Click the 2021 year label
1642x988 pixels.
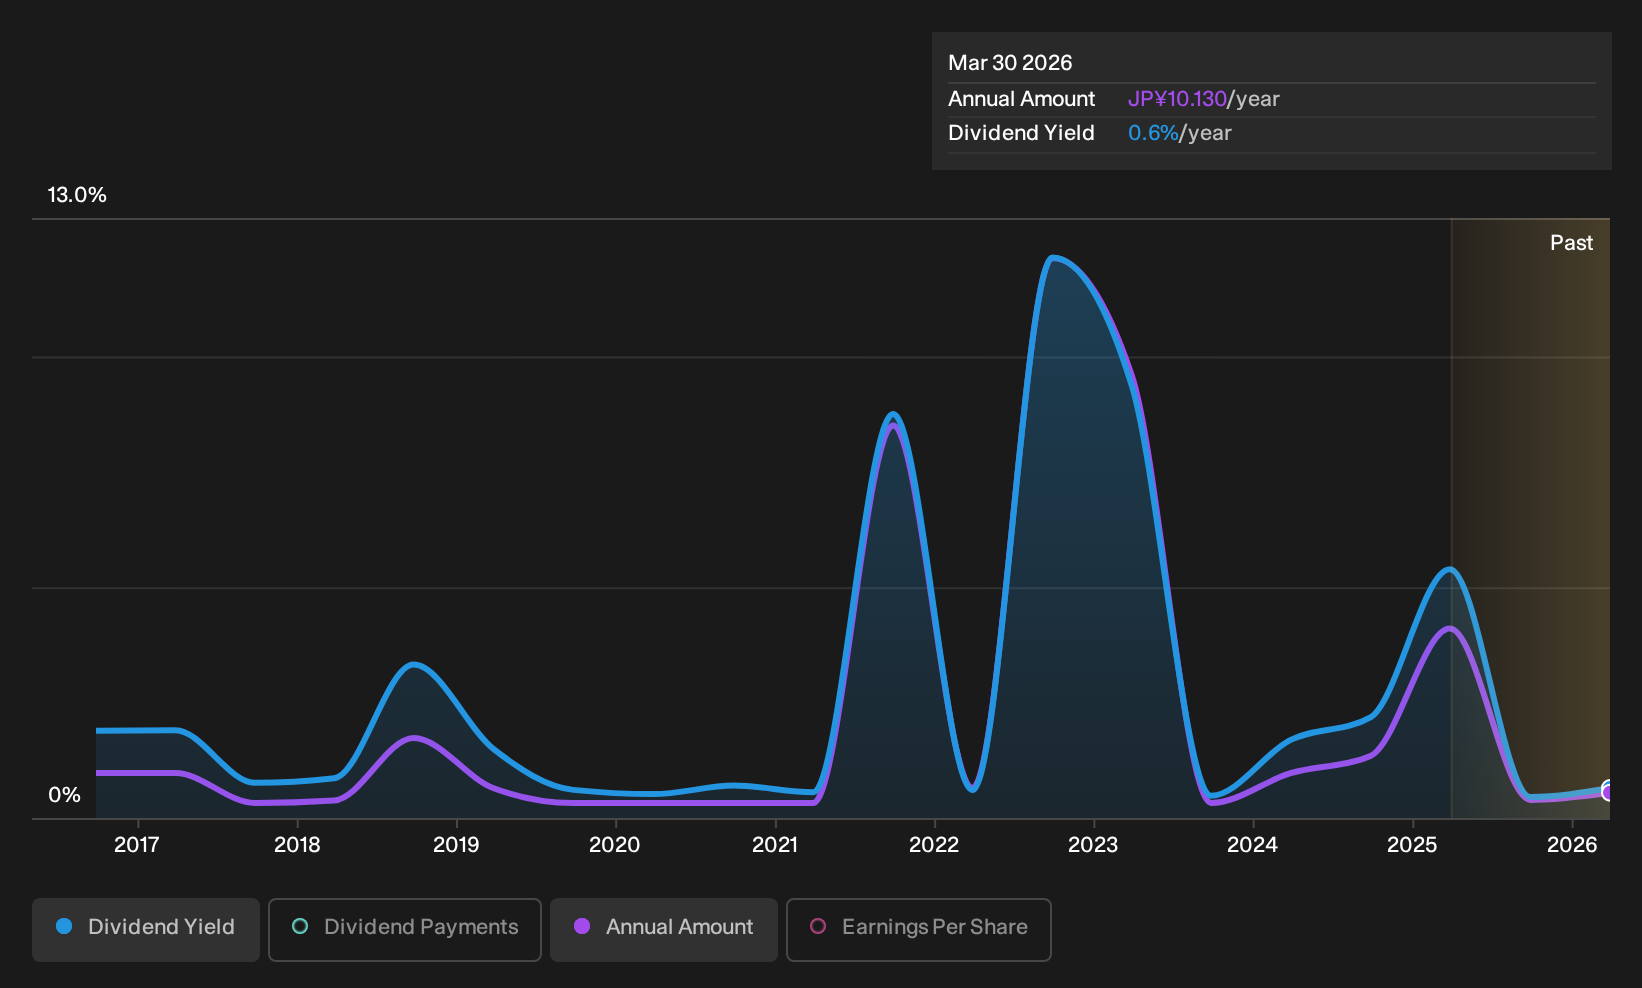click(775, 845)
